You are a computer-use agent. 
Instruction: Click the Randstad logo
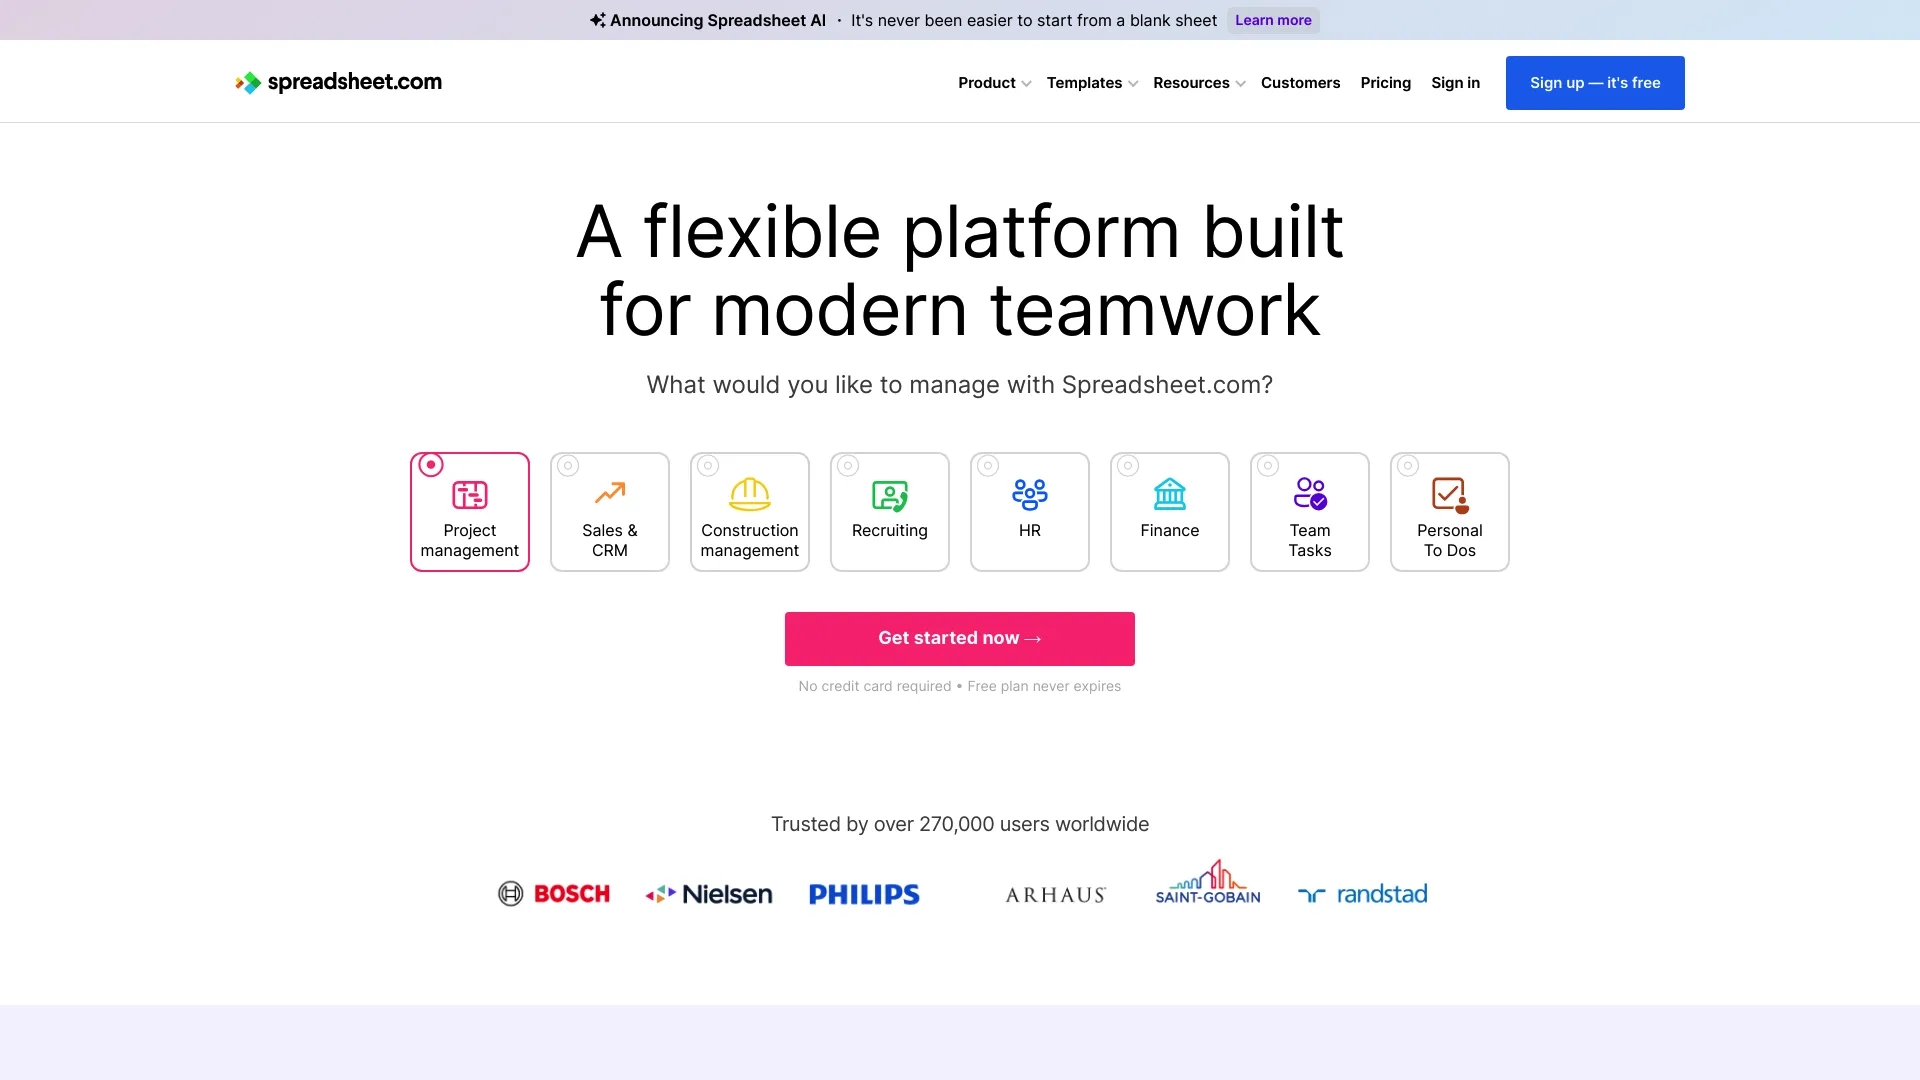coord(1363,894)
